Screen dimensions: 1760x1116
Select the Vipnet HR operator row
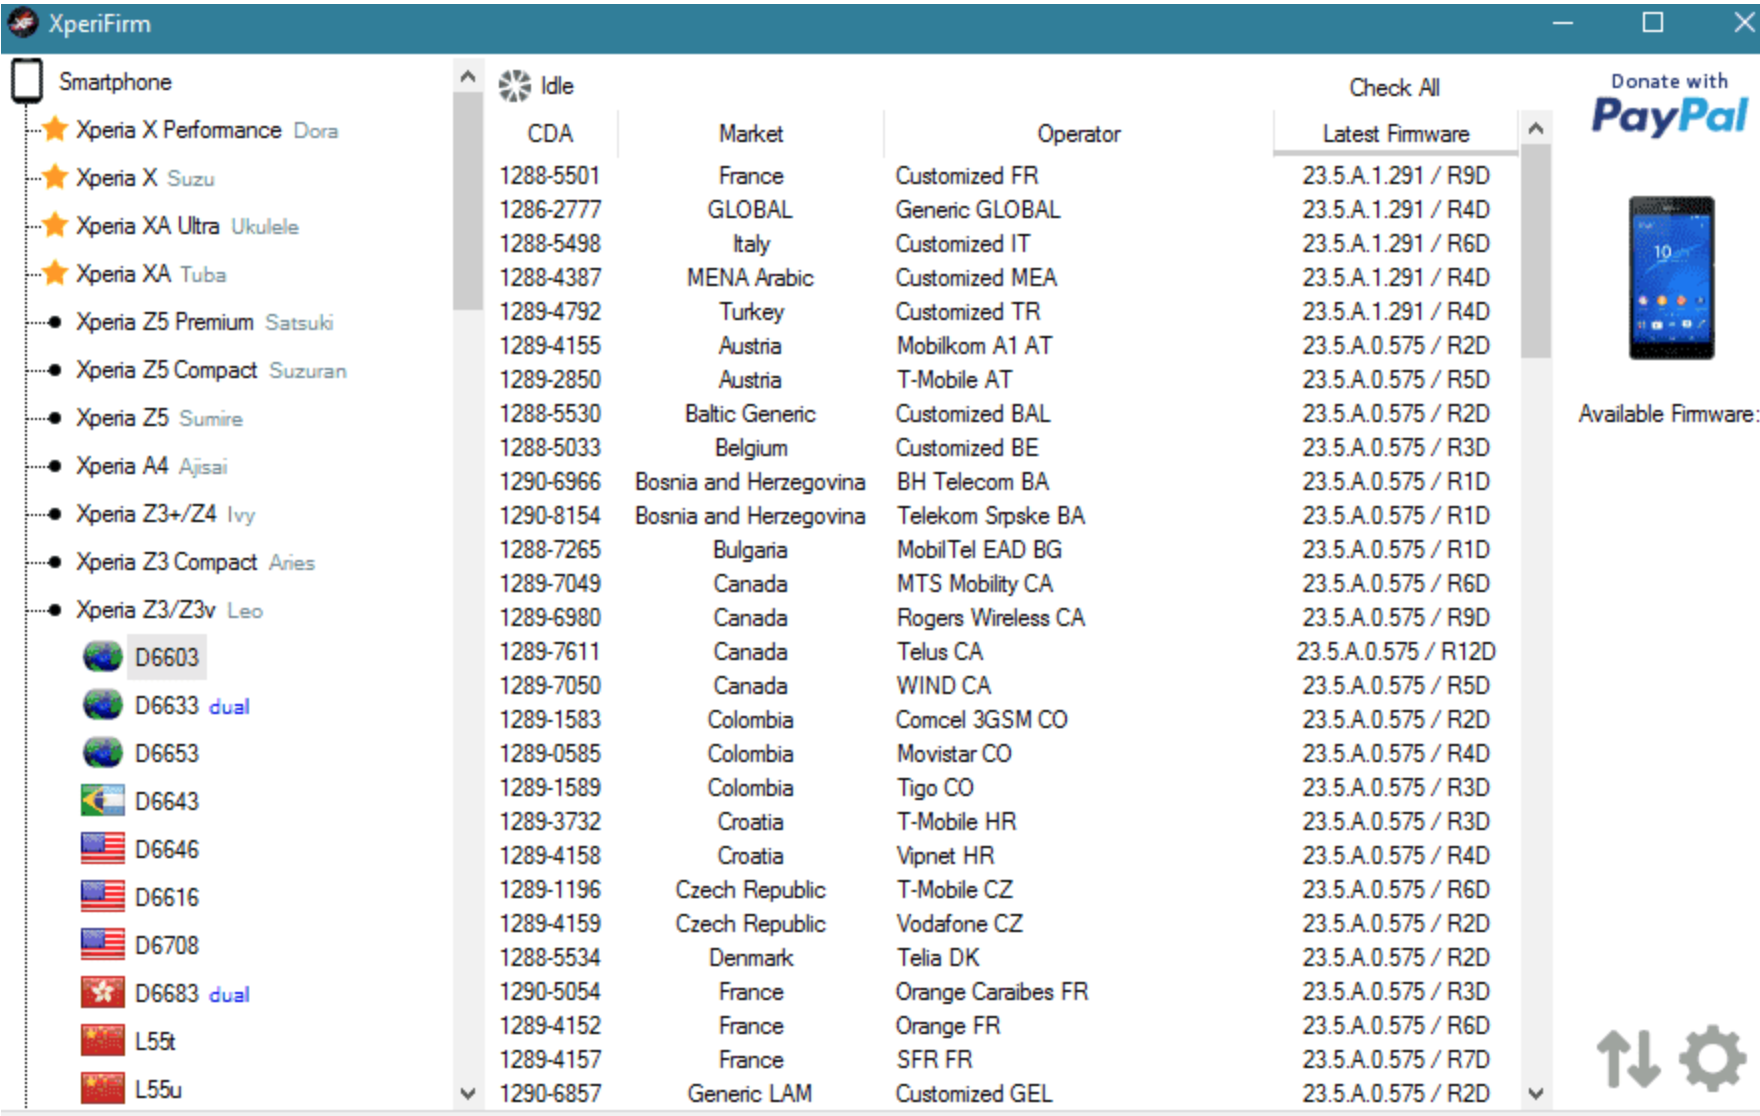[1003, 856]
